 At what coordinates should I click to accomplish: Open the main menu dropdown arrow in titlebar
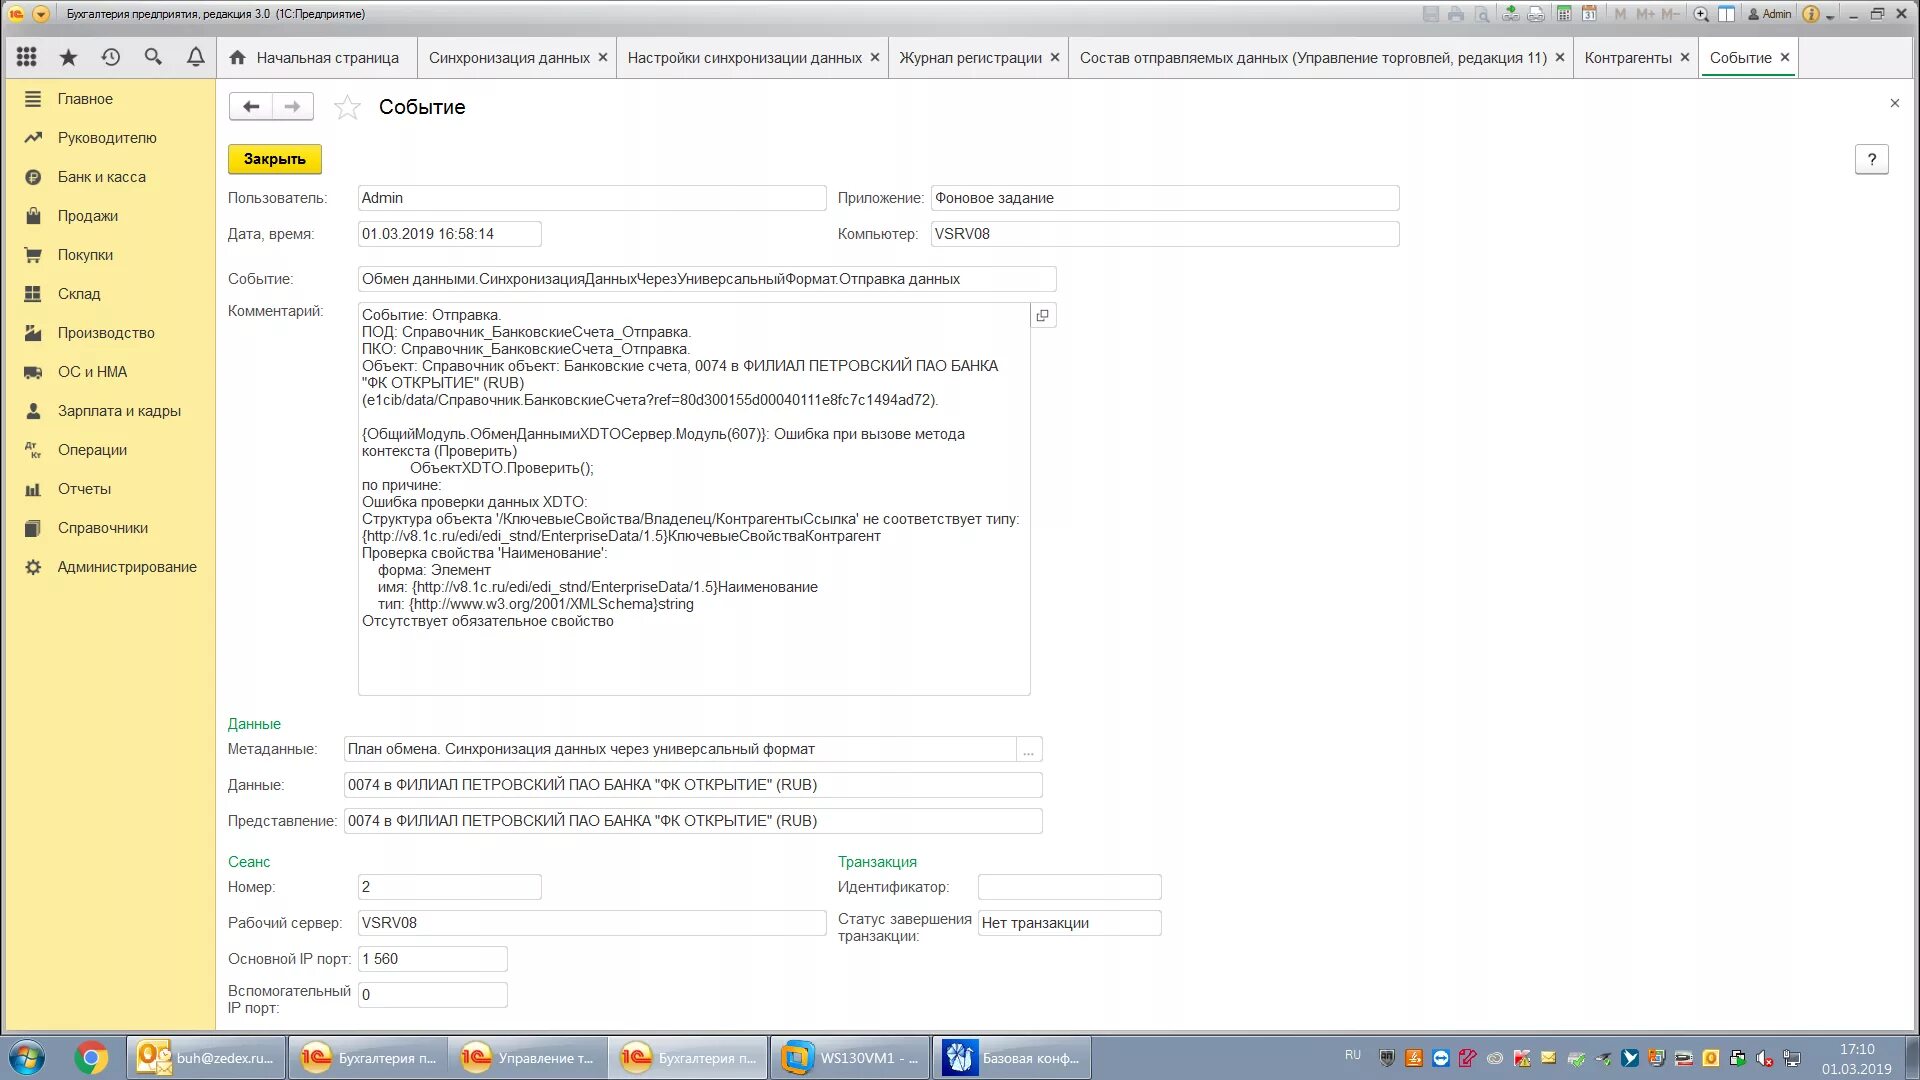coord(41,14)
